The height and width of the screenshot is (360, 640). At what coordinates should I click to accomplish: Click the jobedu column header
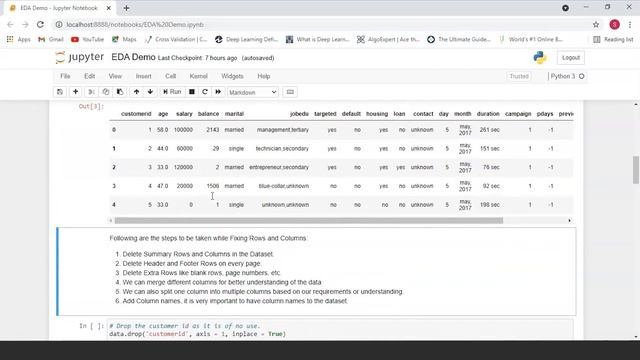(x=299, y=114)
